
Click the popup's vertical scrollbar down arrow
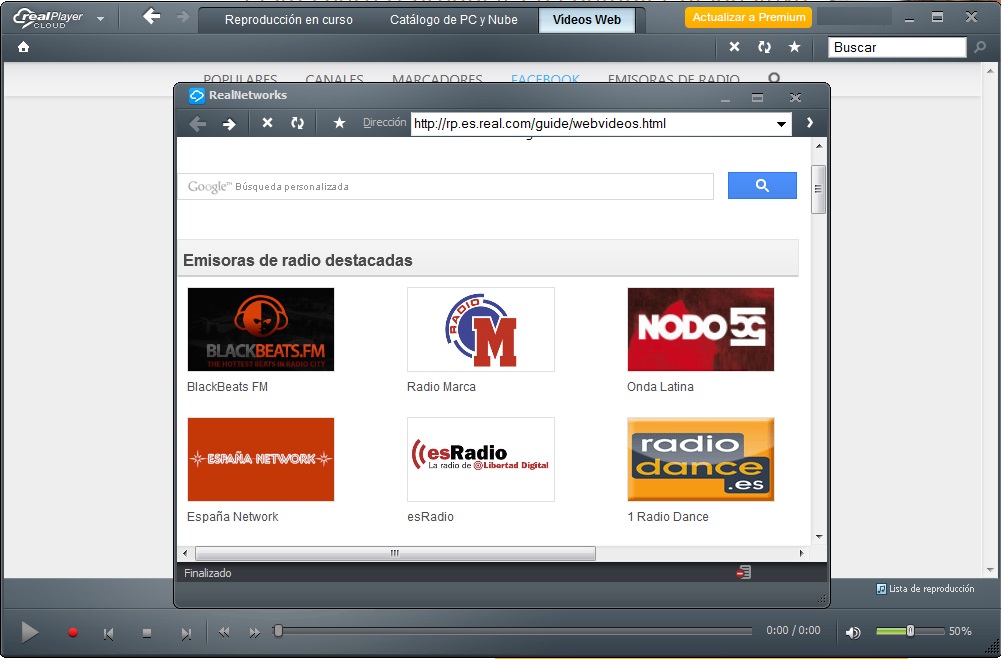tap(819, 537)
